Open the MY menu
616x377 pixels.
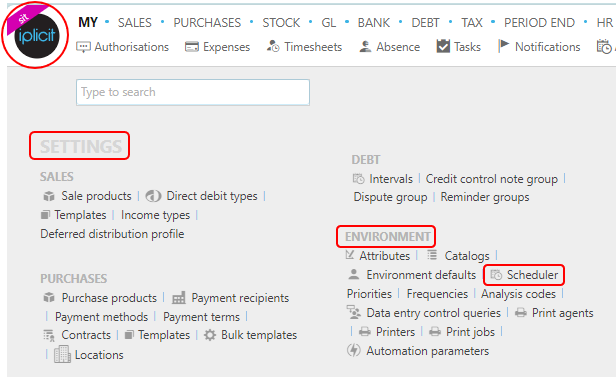point(88,22)
